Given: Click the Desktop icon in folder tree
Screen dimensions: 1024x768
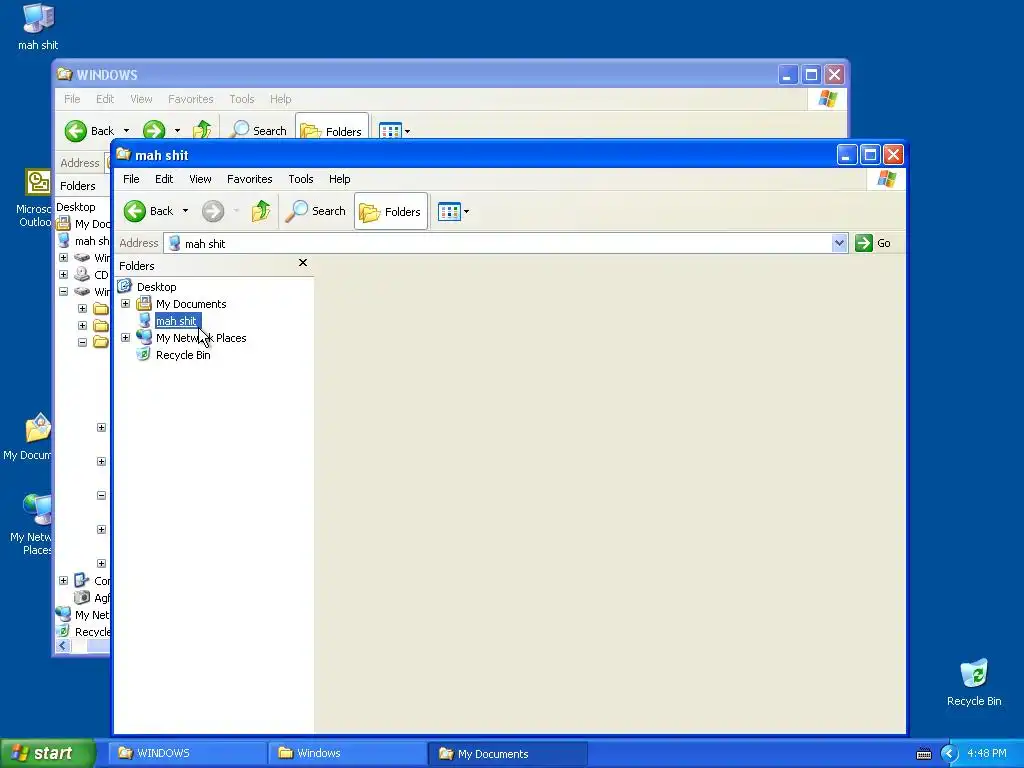Looking at the screenshot, I should (x=125, y=286).
